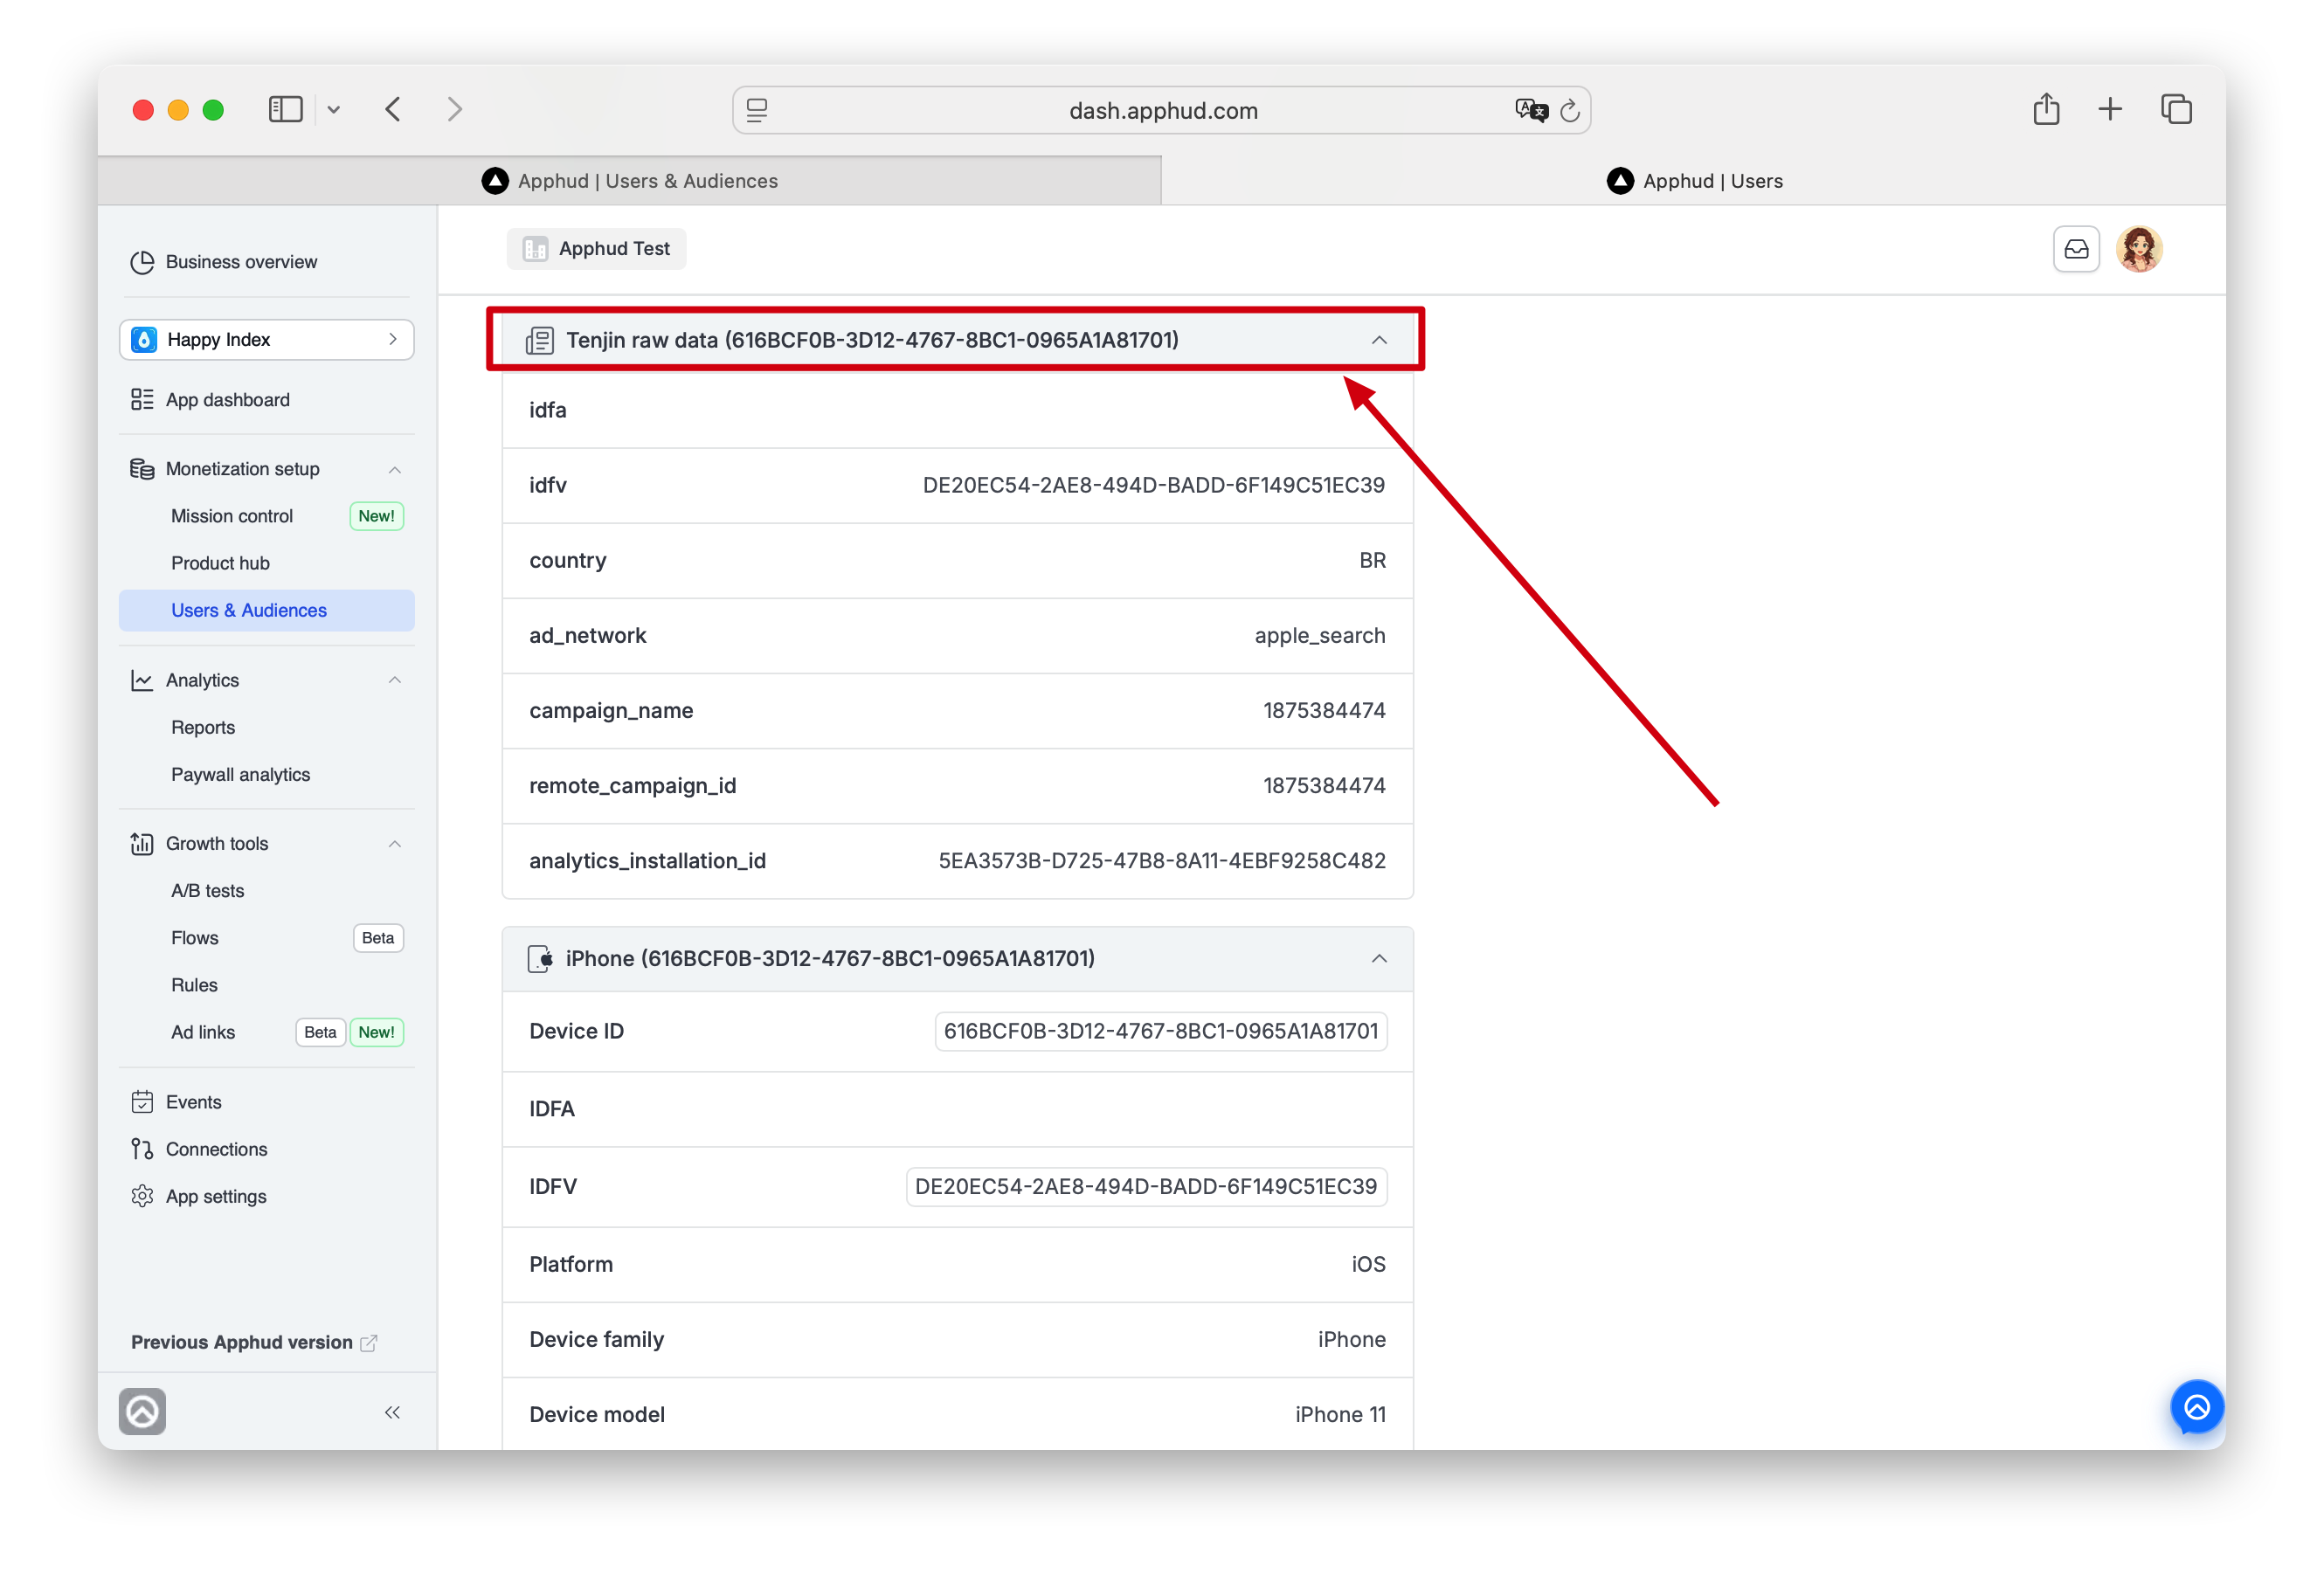Reload the page with the refresh icon
The height and width of the screenshot is (1581, 2324).
(1570, 110)
